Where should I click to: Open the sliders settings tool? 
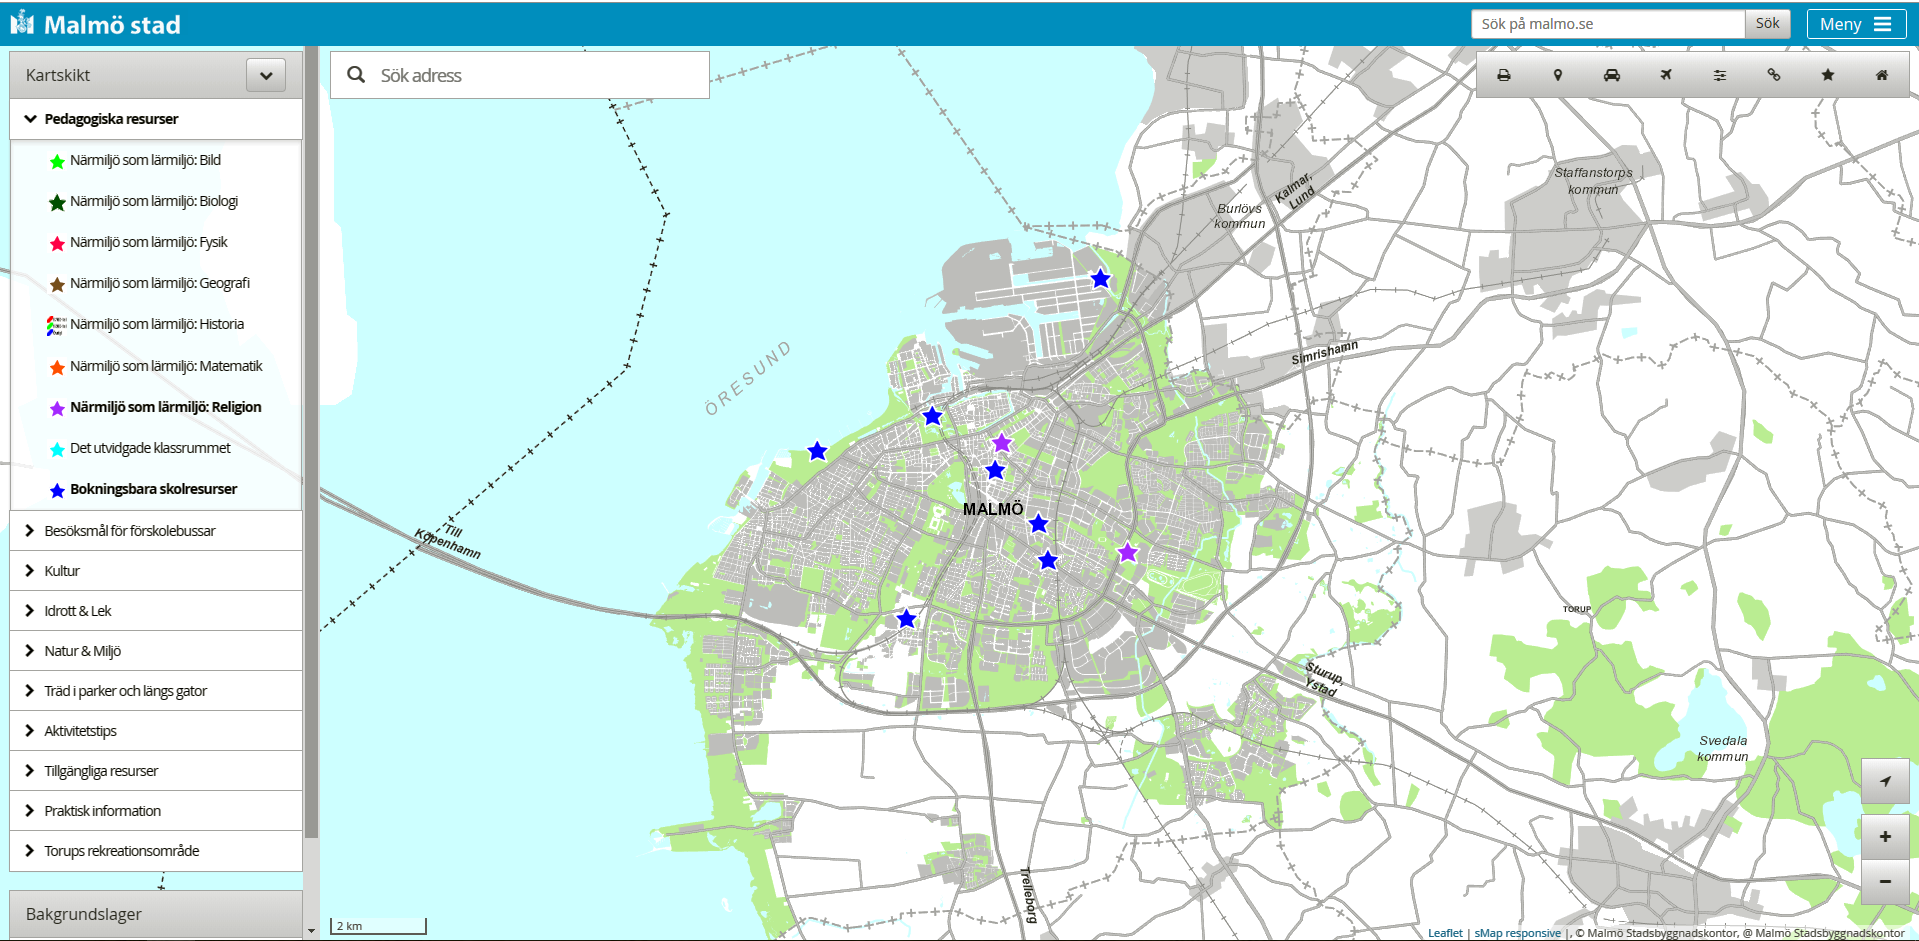(1719, 75)
